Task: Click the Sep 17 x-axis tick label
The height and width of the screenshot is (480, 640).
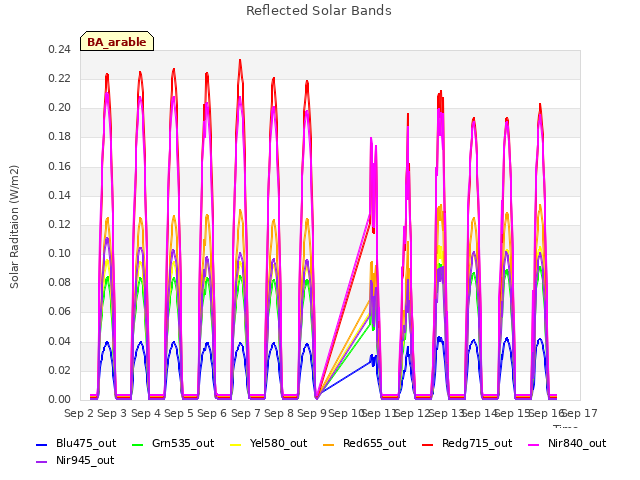Action: coord(580,413)
